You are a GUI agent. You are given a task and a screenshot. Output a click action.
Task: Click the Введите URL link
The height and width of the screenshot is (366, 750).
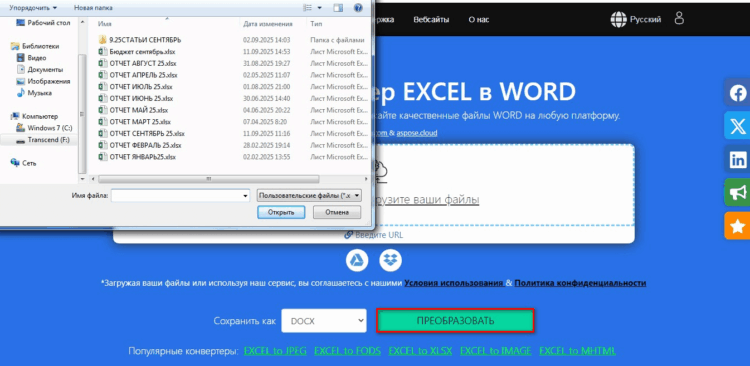(374, 235)
